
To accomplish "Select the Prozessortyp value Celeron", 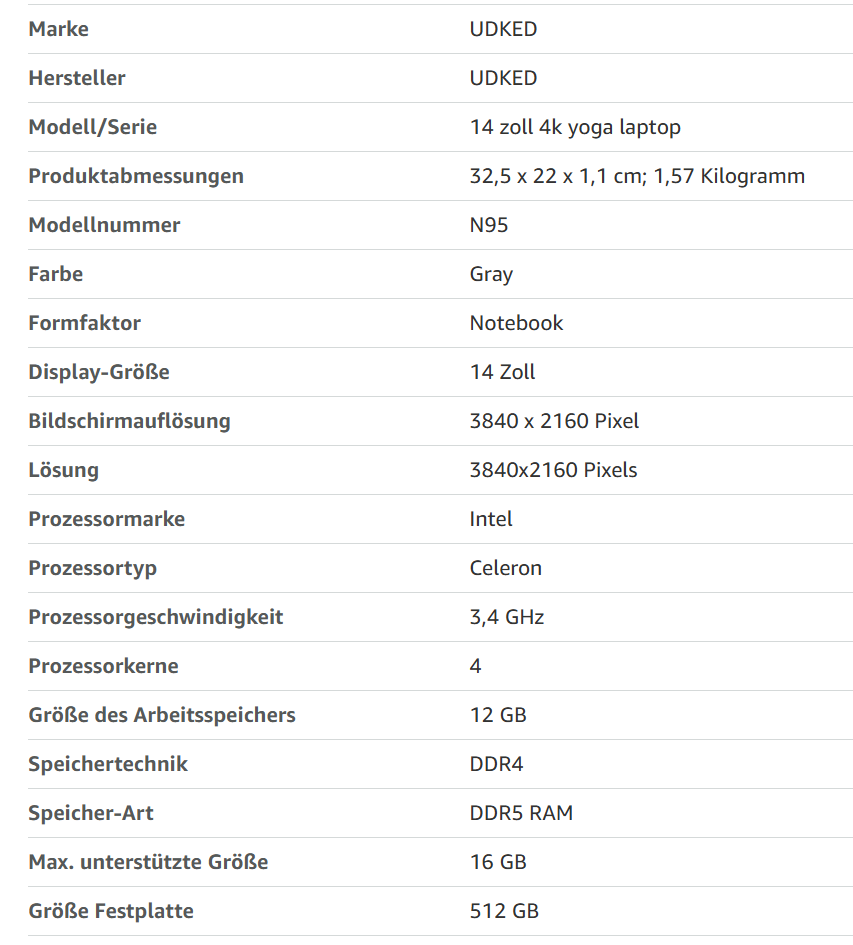I will (x=506, y=568).
